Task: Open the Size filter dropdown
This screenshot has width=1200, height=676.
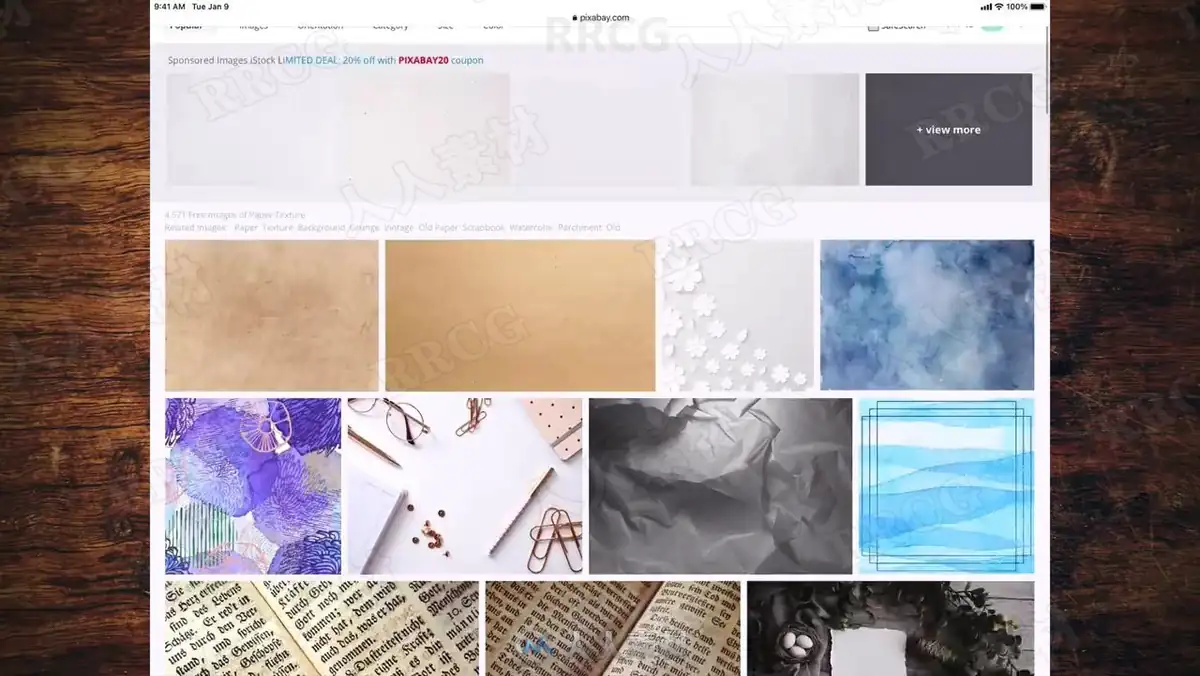Action: click(x=445, y=26)
